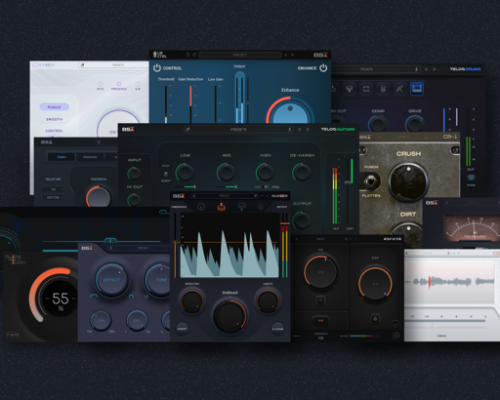Click the undo icon in blue Control plugin
500x400 pixels.
point(188,55)
